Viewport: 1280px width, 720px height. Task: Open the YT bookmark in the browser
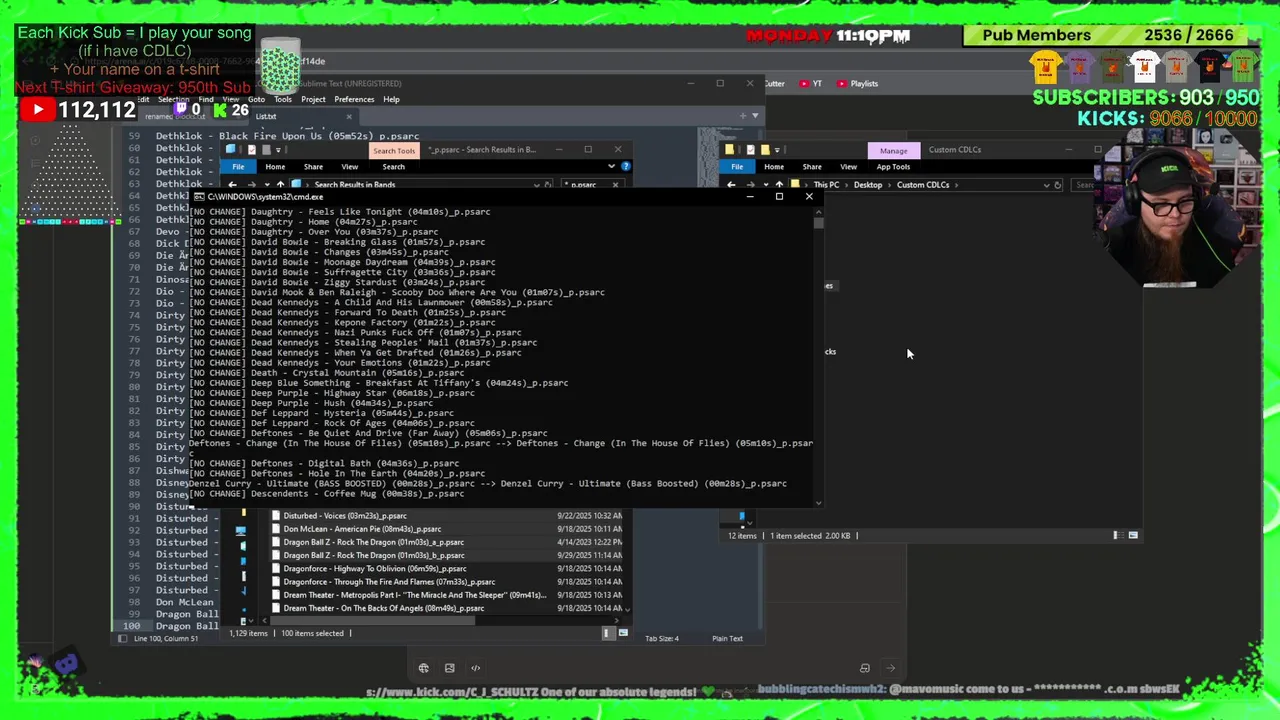click(811, 84)
